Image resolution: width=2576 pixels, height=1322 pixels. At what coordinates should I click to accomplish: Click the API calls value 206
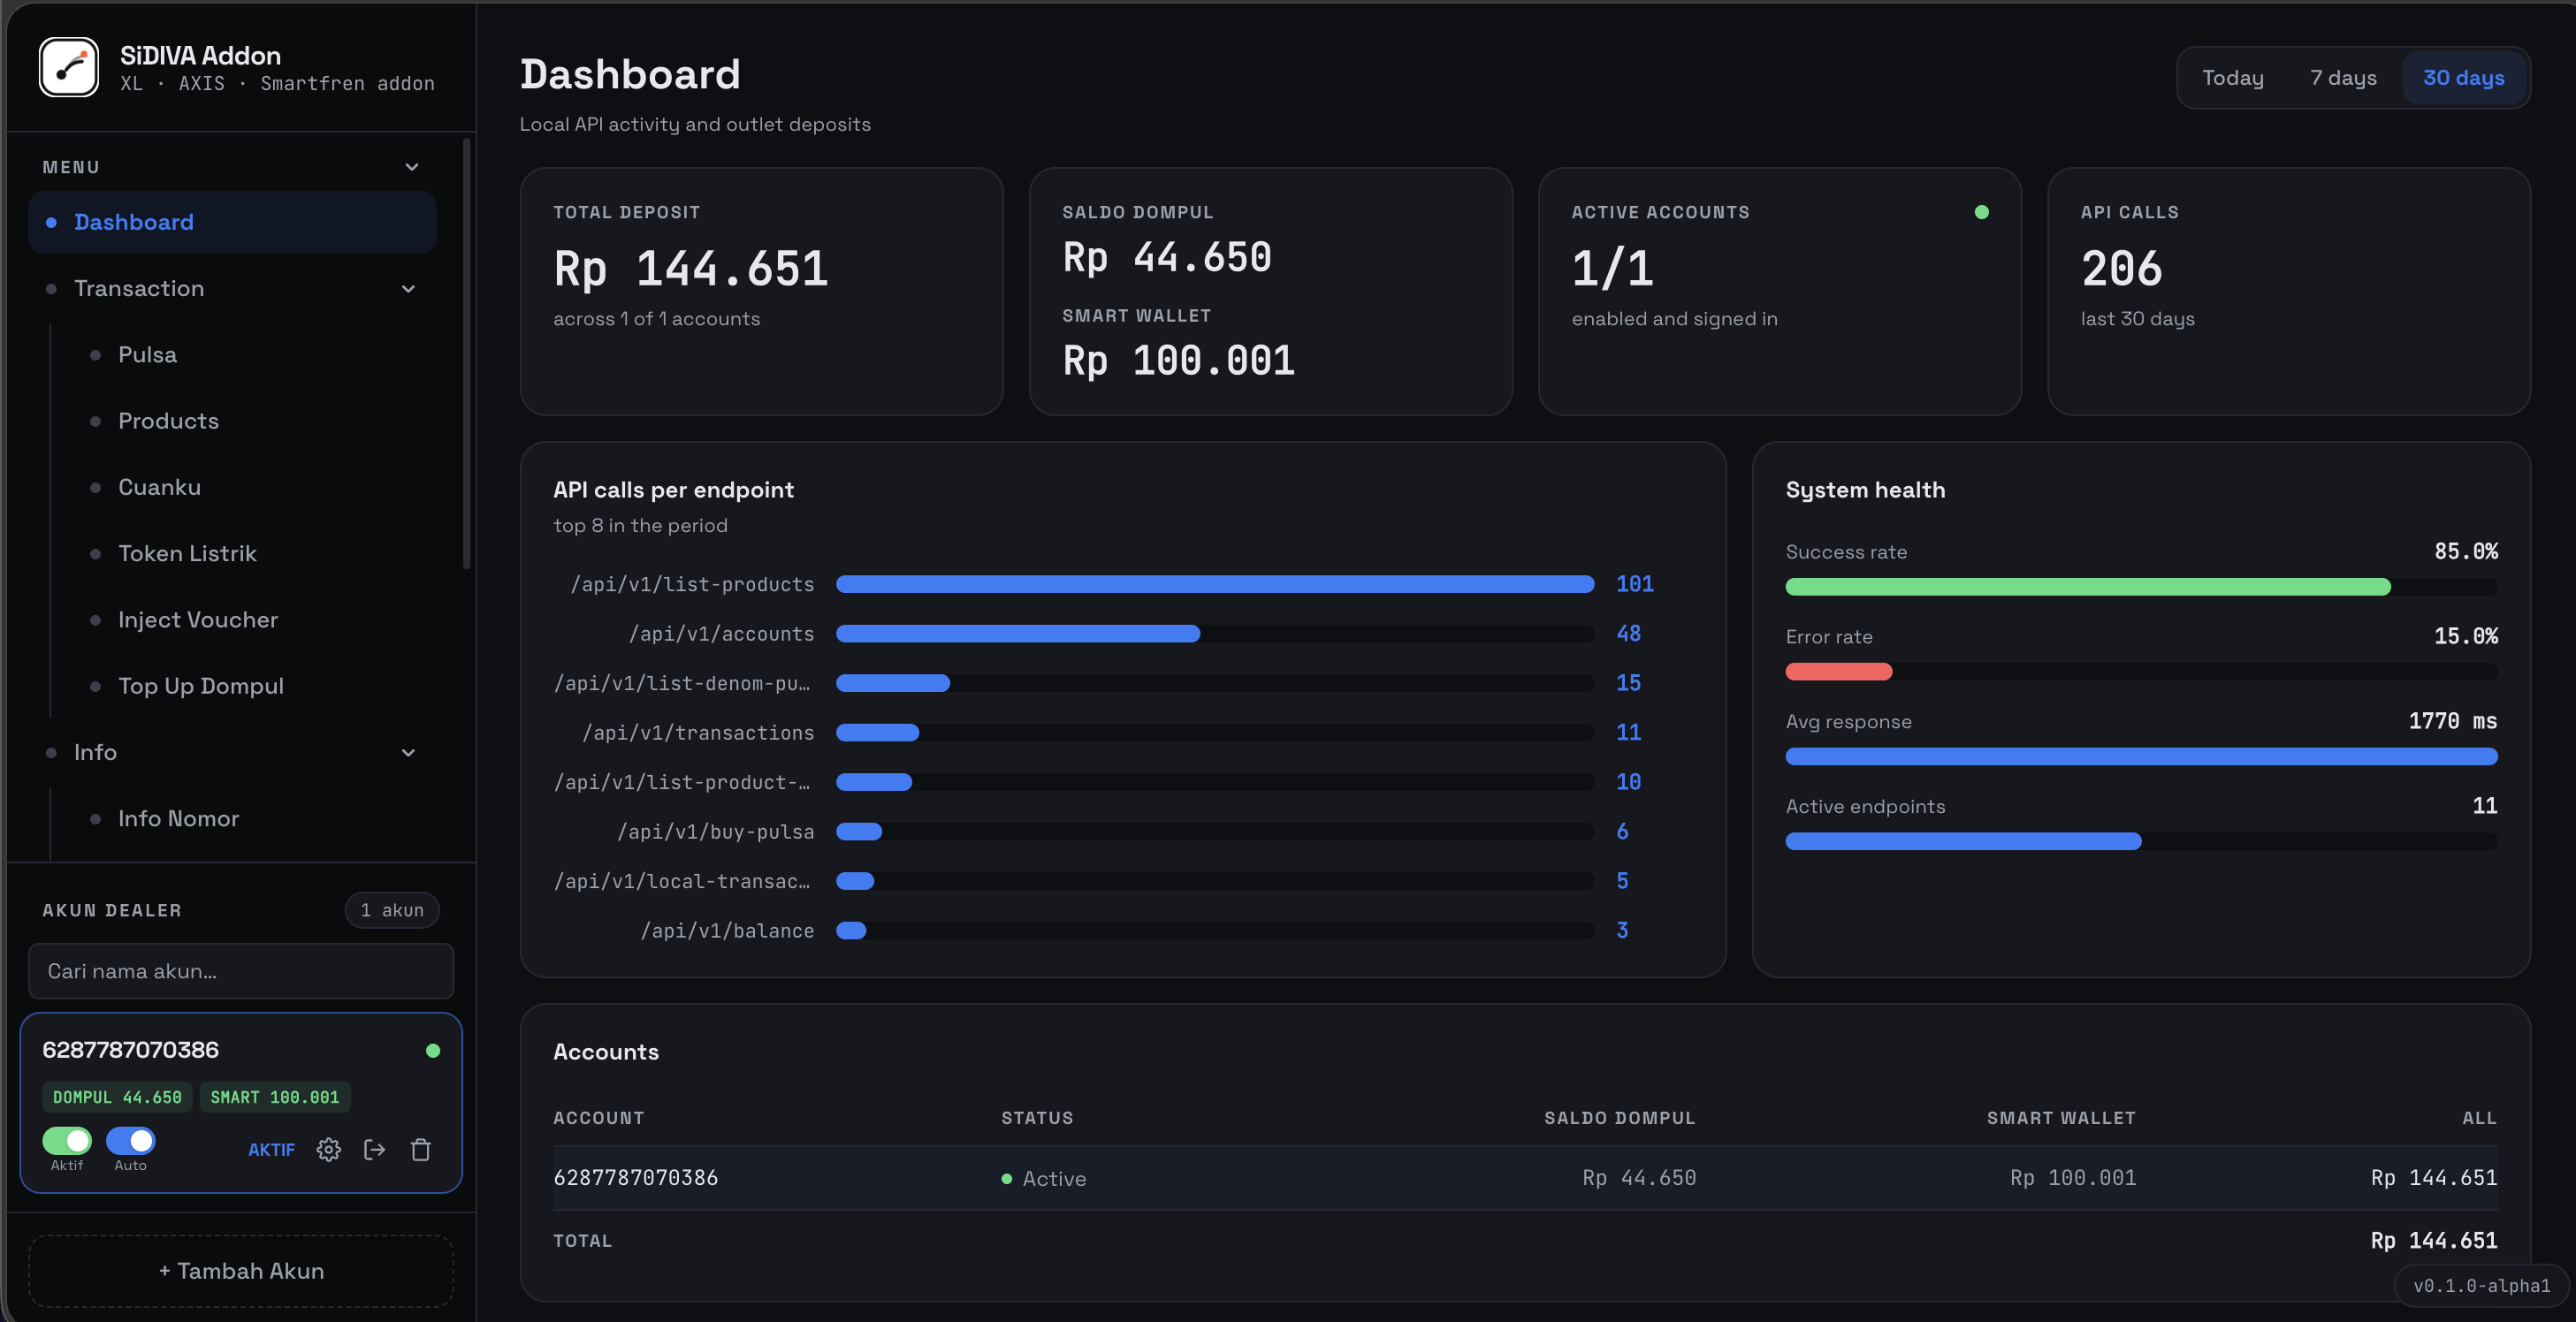pyautogui.click(x=2121, y=268)
